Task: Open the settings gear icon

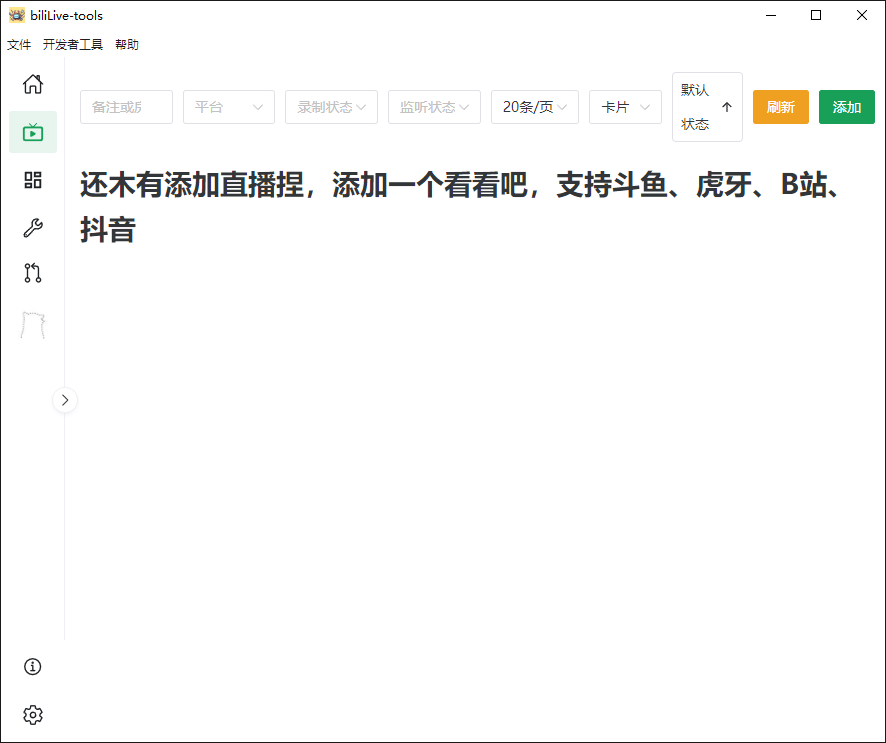Action: pos(32,714)
